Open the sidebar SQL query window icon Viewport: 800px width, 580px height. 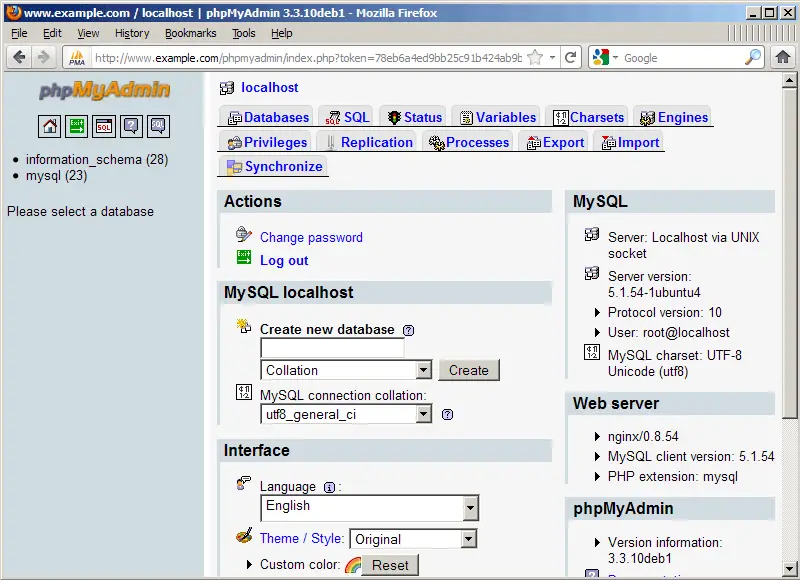tap(104, 126)
